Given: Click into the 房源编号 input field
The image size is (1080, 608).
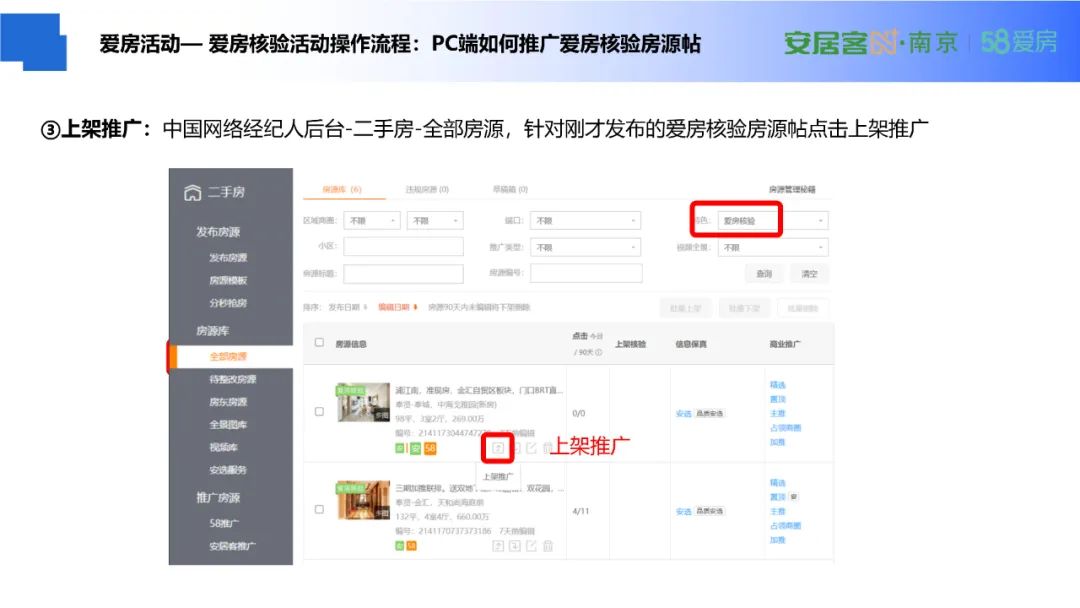Looking at the screenshot, I should click(x=586, y=273).
